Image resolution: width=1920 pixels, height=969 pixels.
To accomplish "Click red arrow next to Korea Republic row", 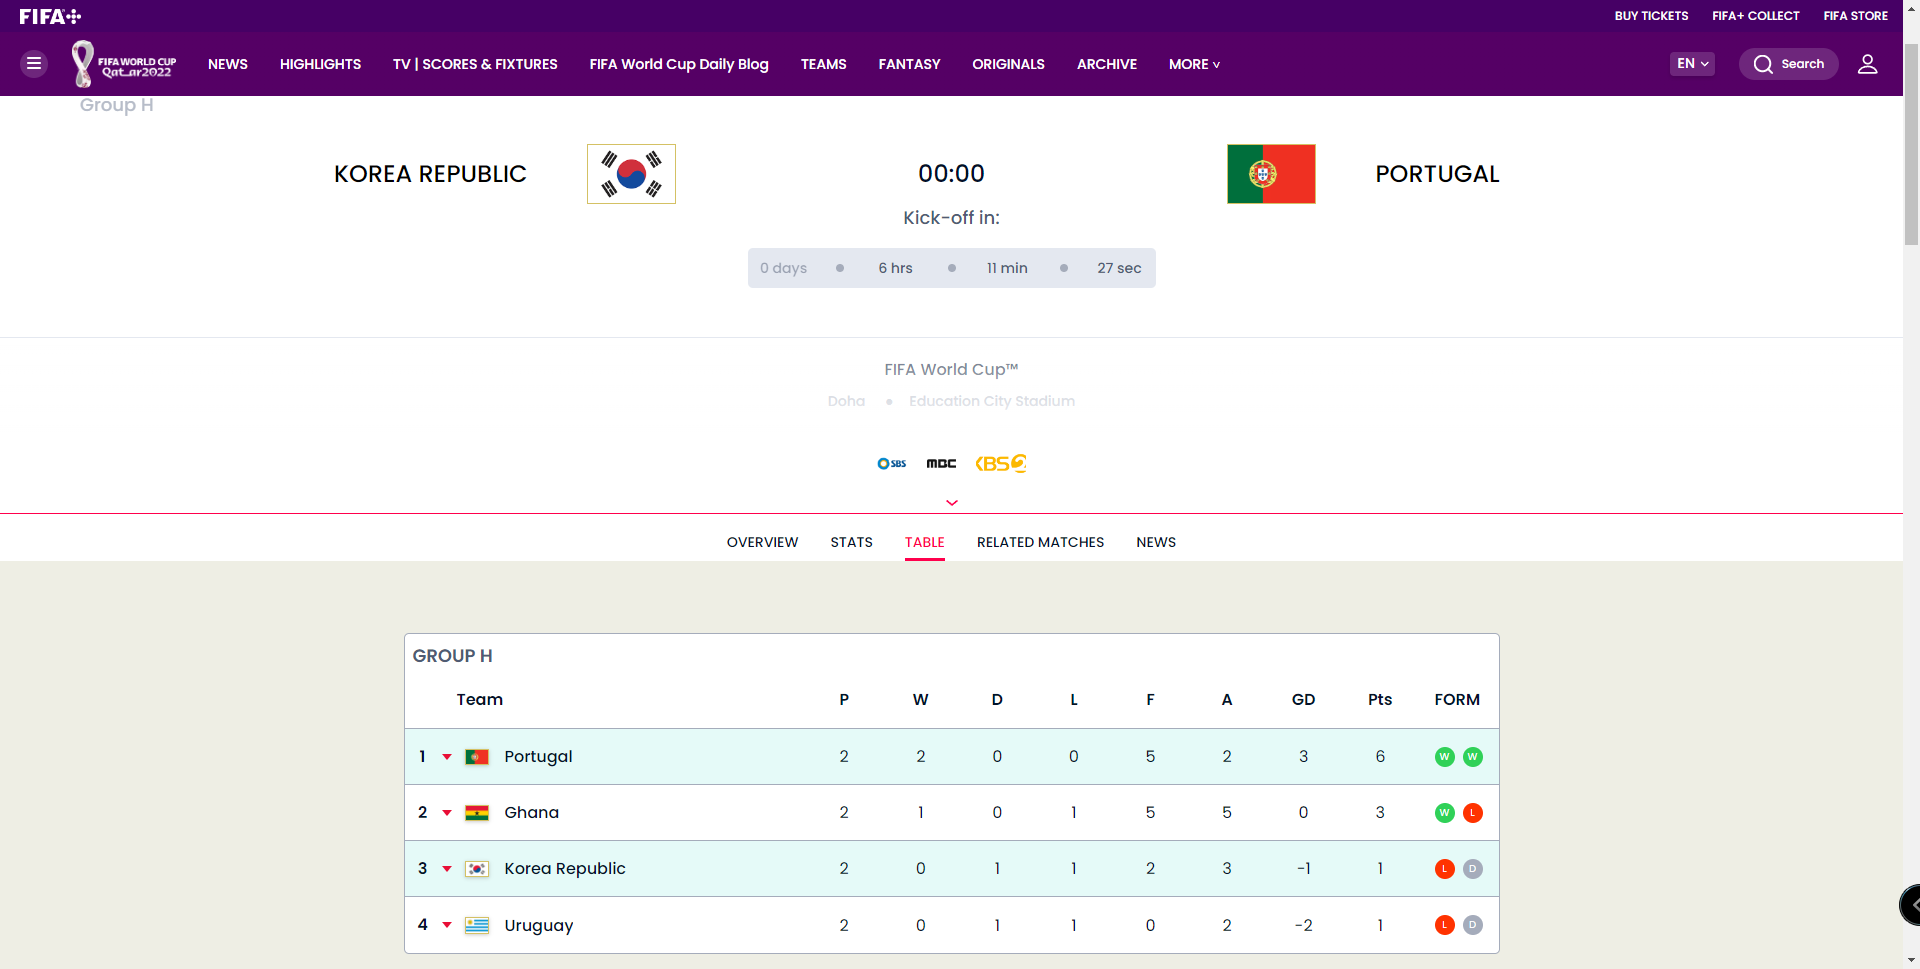I will click(447, 869).
